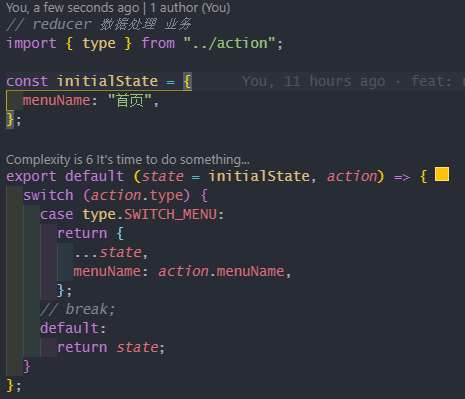
Task: Click the 'initialState' constant declaration name
Action: [x=107, y=81]
